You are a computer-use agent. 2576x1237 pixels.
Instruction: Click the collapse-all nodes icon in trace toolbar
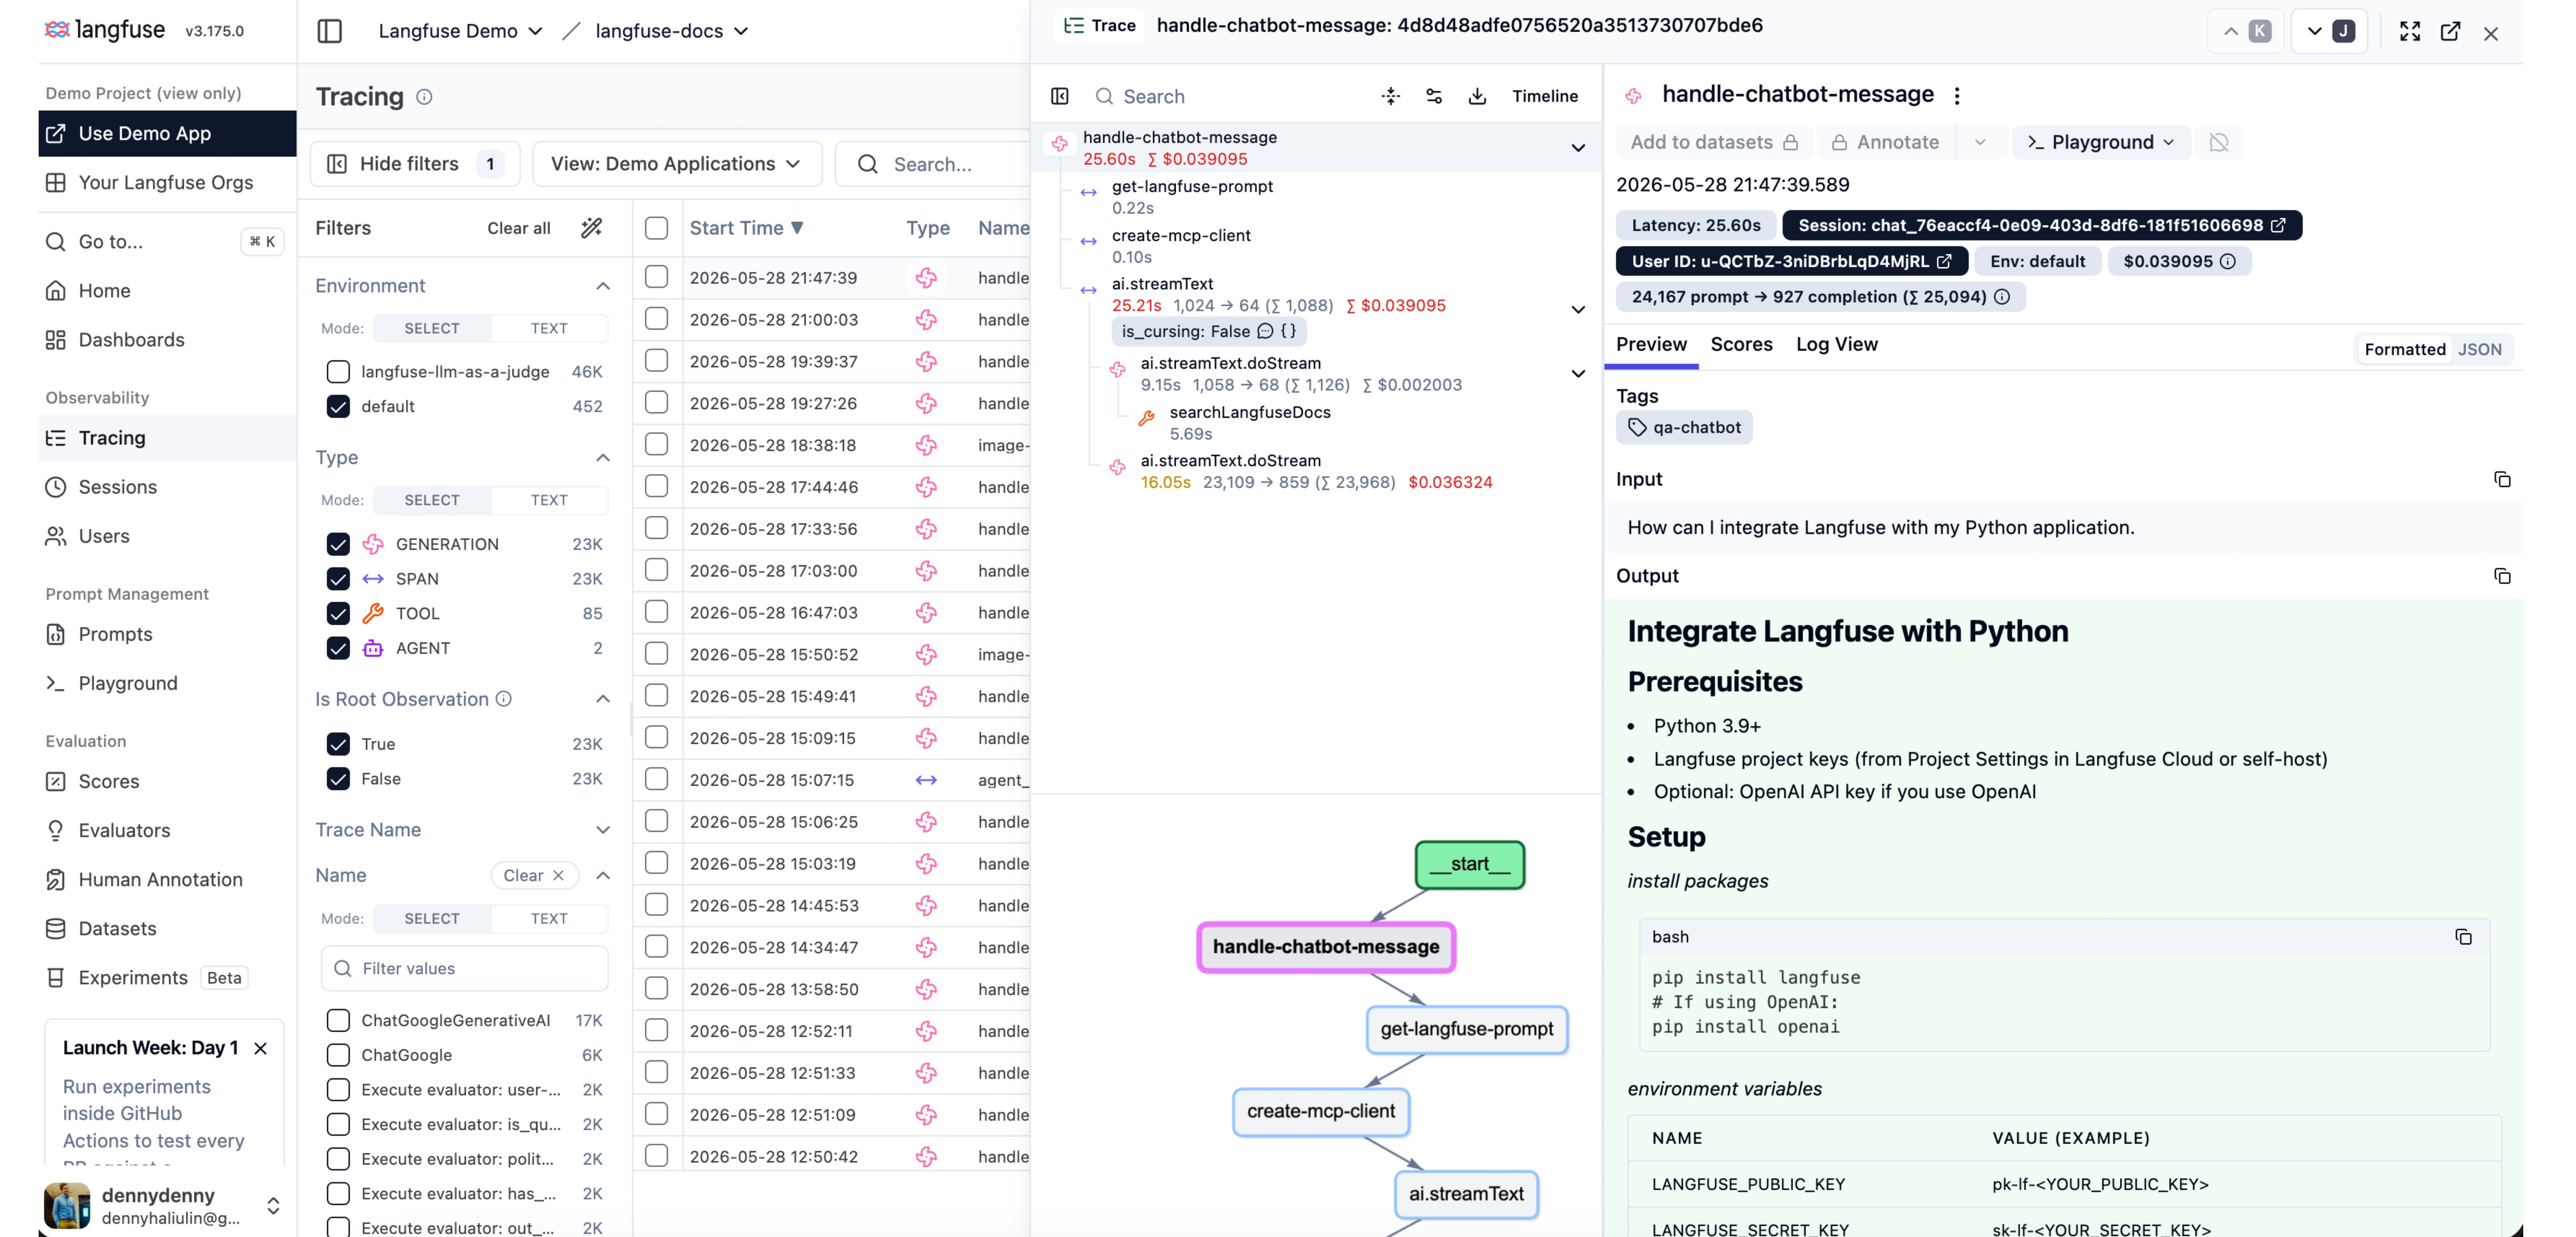coord(1391,96)
